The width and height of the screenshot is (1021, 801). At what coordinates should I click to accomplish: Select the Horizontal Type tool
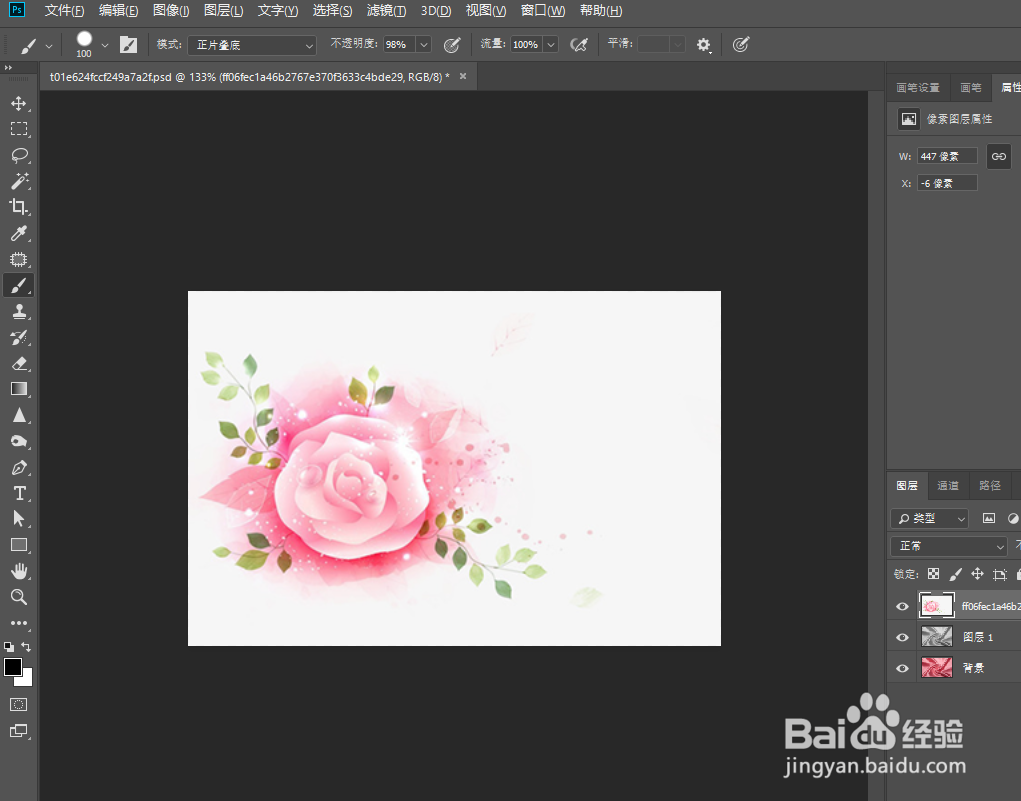pos(19,493)
